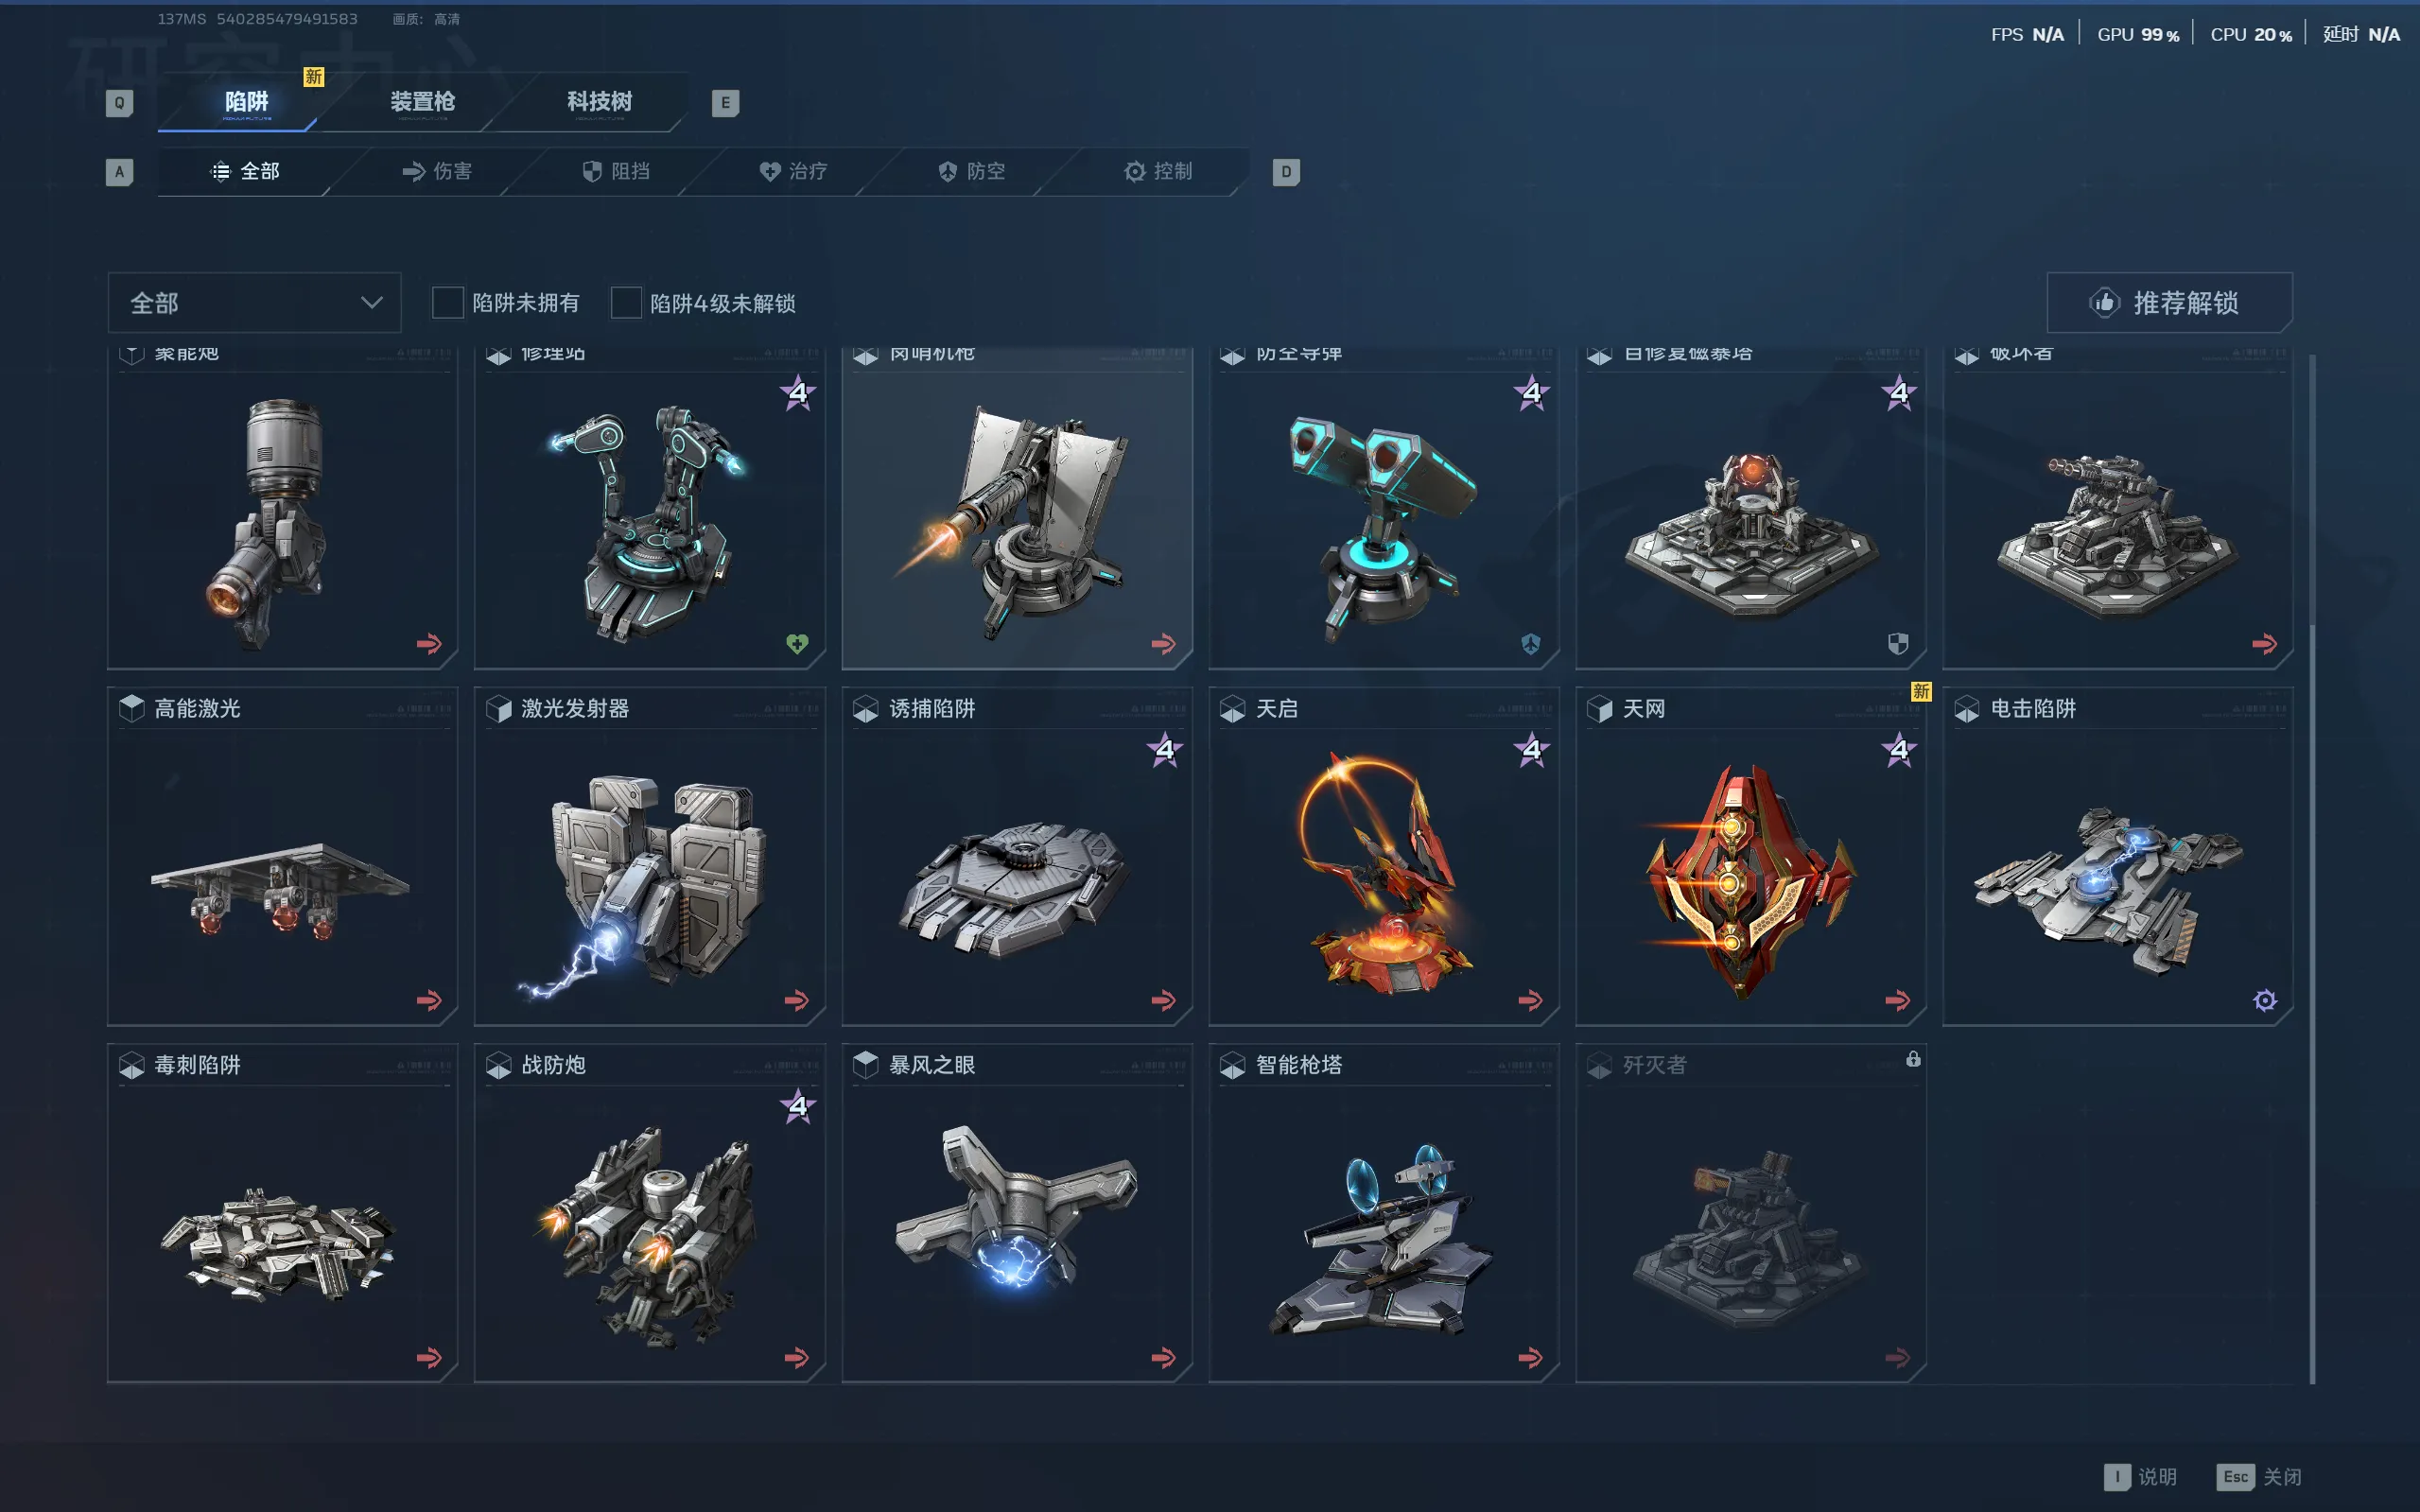Select the 伤害 category filter

coord(437,171)
